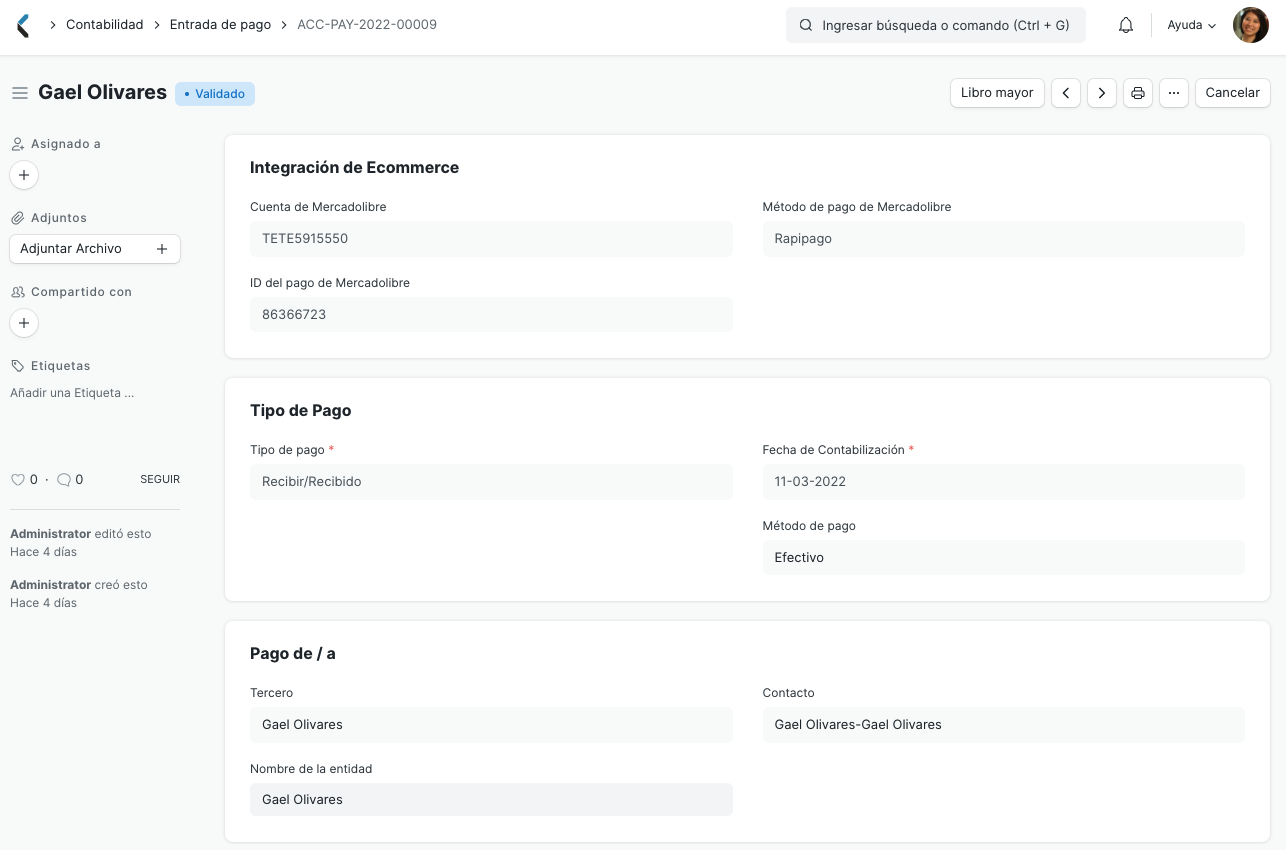Click Añadir una Etiqueta field

click(x=72, y=393)
